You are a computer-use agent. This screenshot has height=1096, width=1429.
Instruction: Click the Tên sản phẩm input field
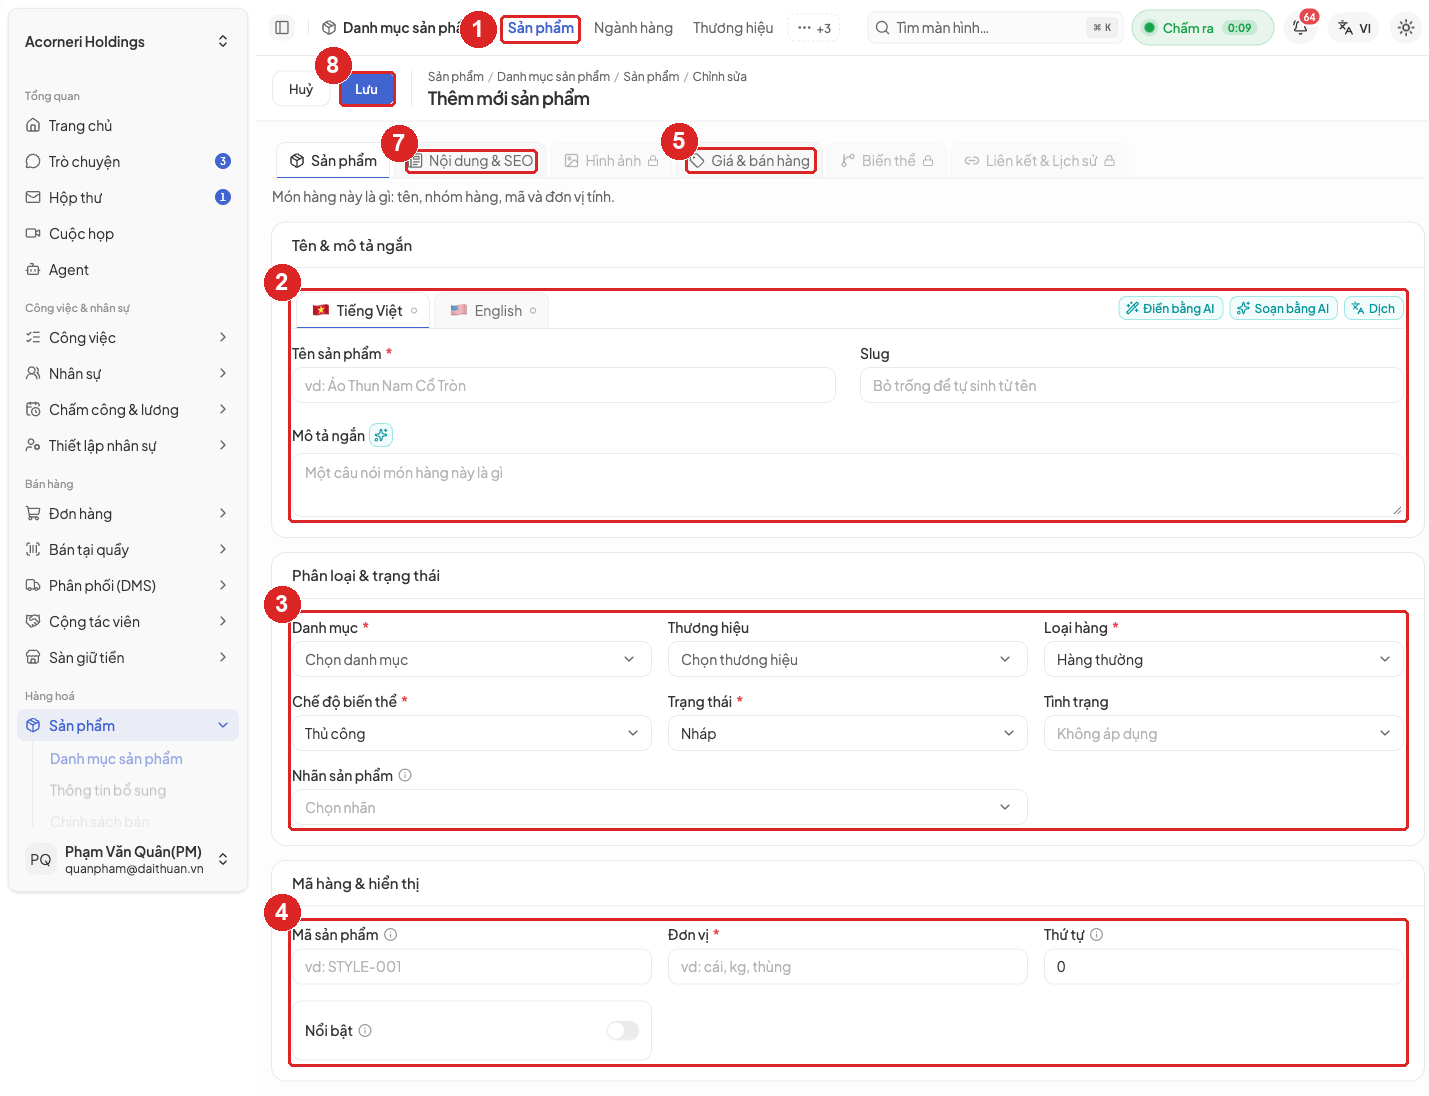click(x=564, y=385)
